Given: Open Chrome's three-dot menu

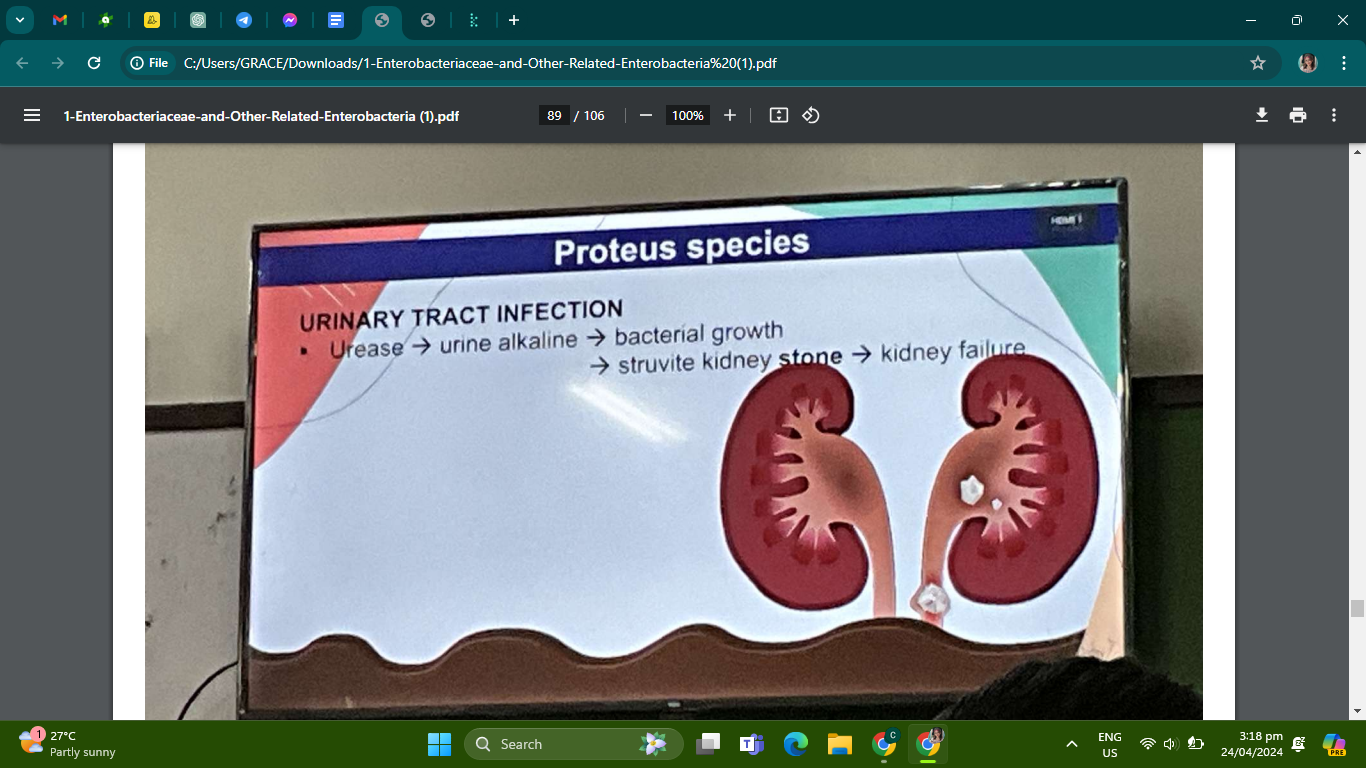Looking at the screenshot, I should [x=1342, y=63].
